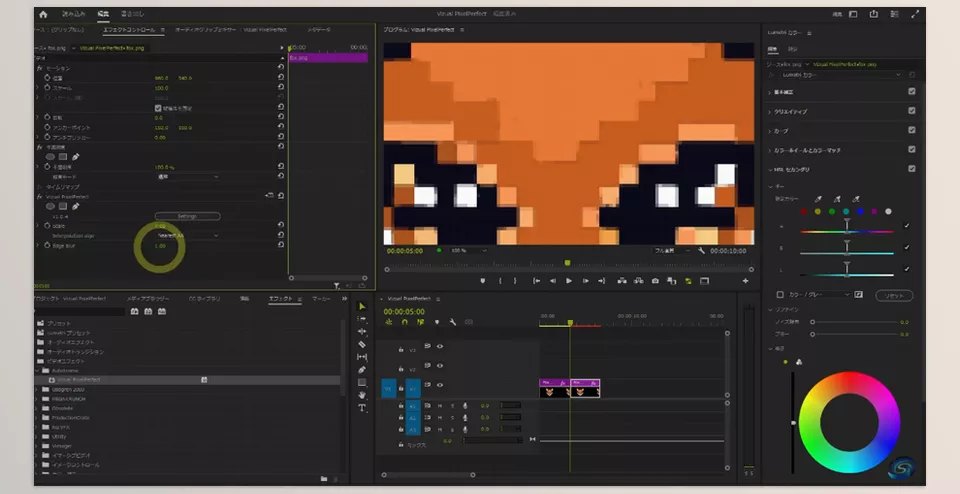Viewport: 960px width, 494px height.
Task: Click the Settings button in Visual PixelPerfect
Action: pos(187,216)
